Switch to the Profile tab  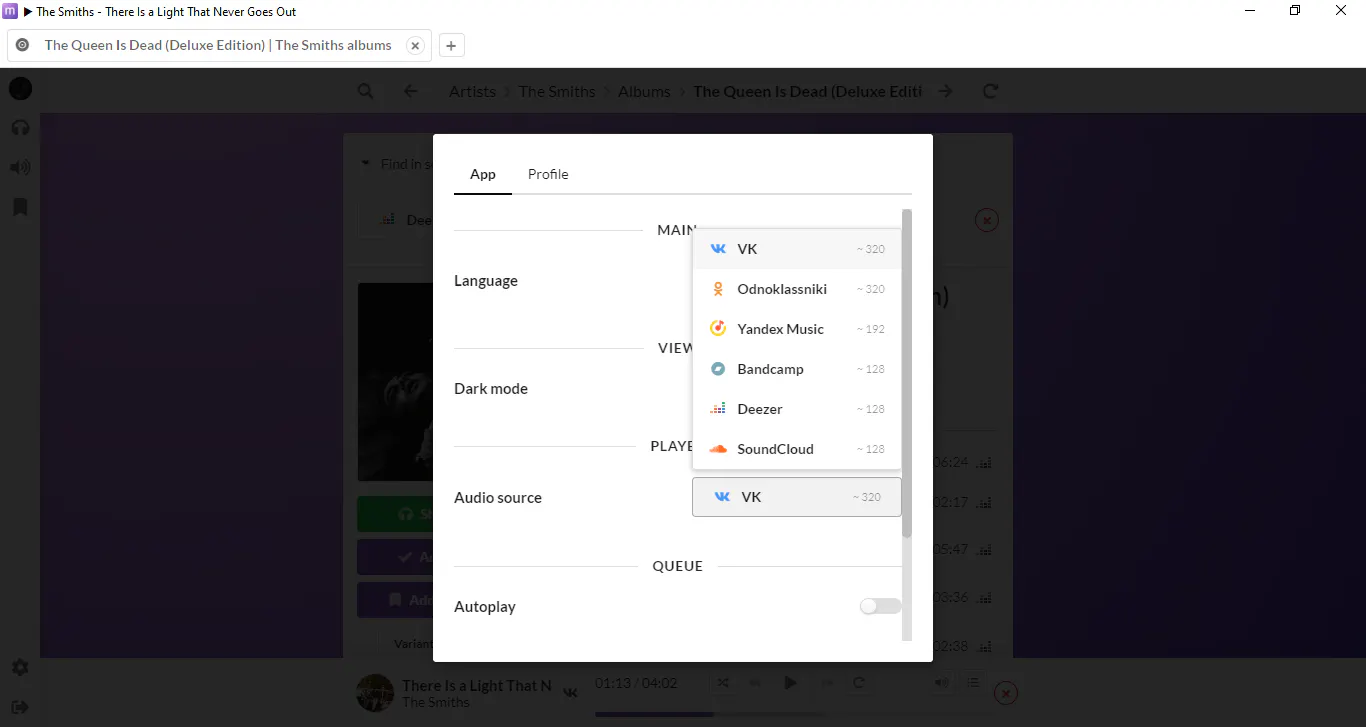[548, 174]
